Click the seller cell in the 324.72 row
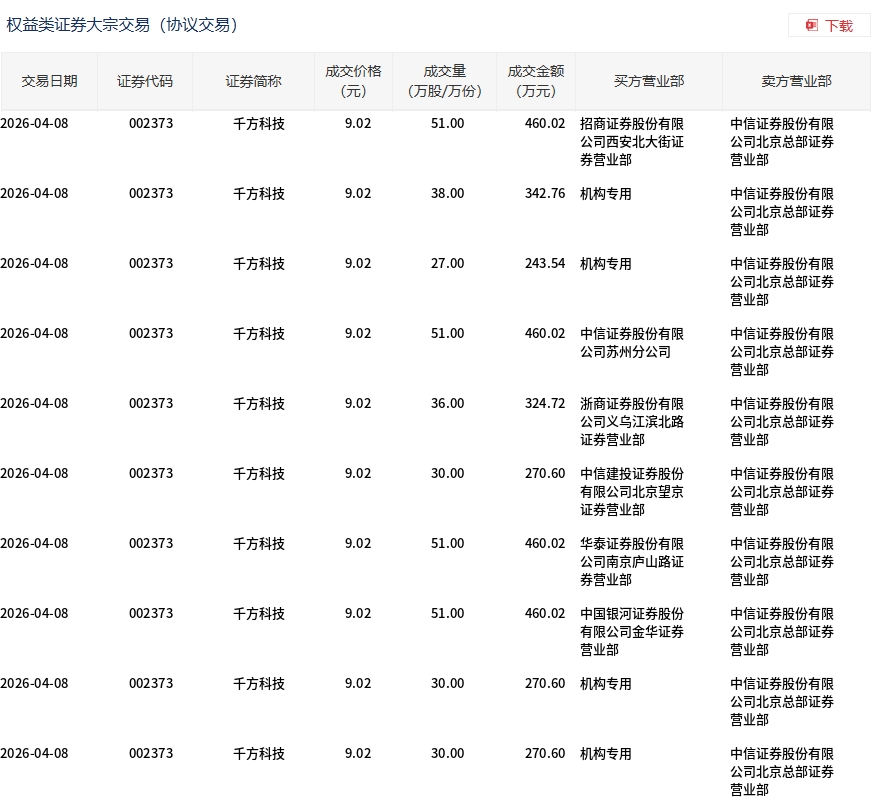Image resolution: width=872 pixels, height=812 pixels. coord(781,422)
